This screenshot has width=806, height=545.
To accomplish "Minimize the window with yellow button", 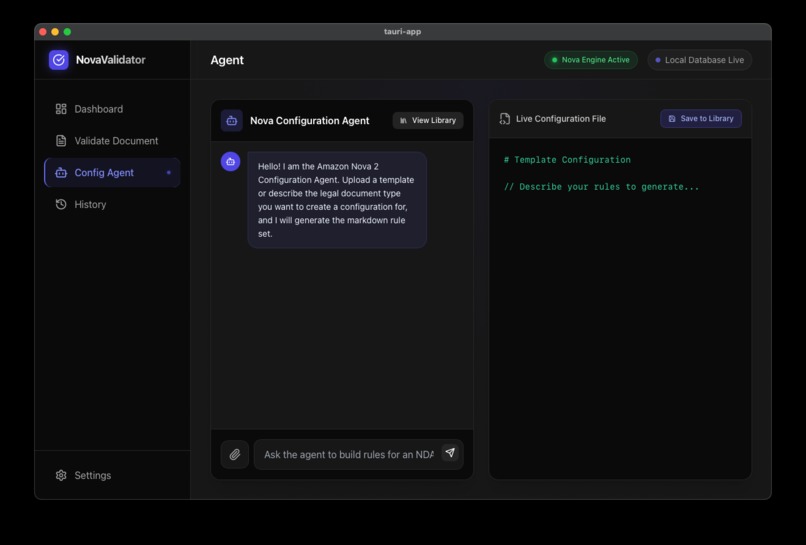I will tap(55, 32).
